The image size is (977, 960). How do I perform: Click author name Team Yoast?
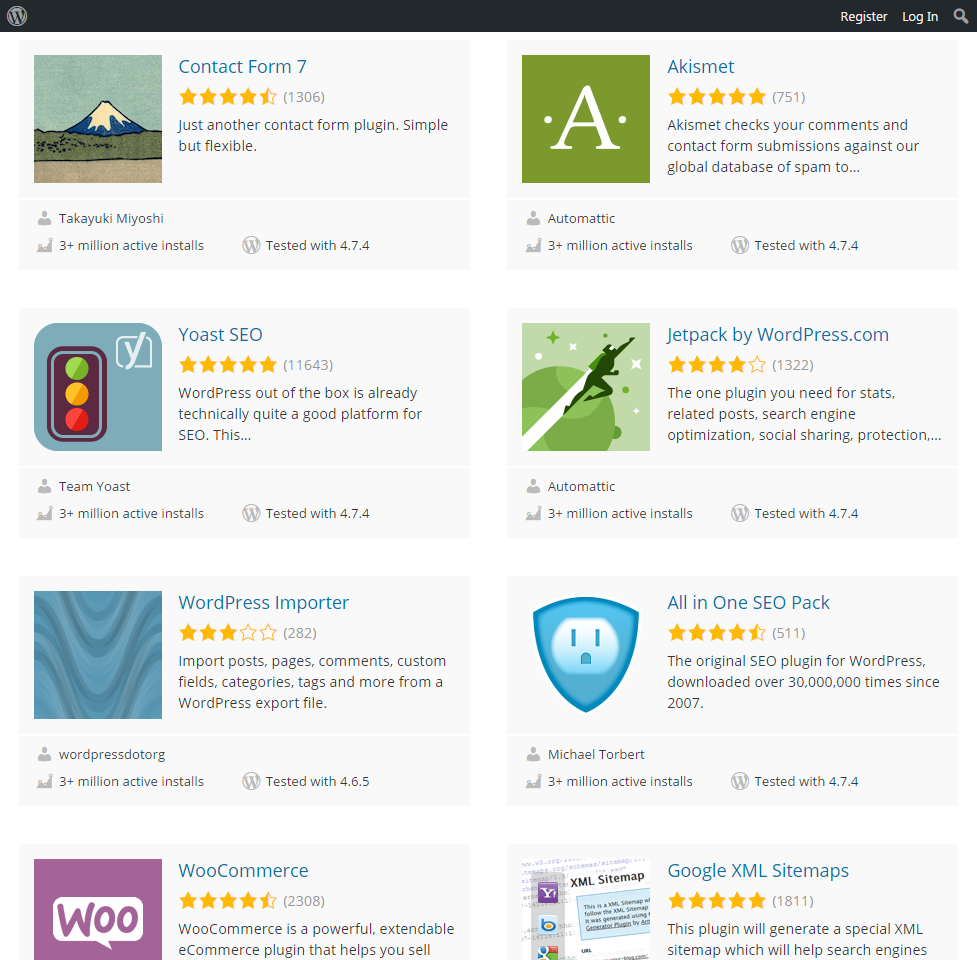94,487
